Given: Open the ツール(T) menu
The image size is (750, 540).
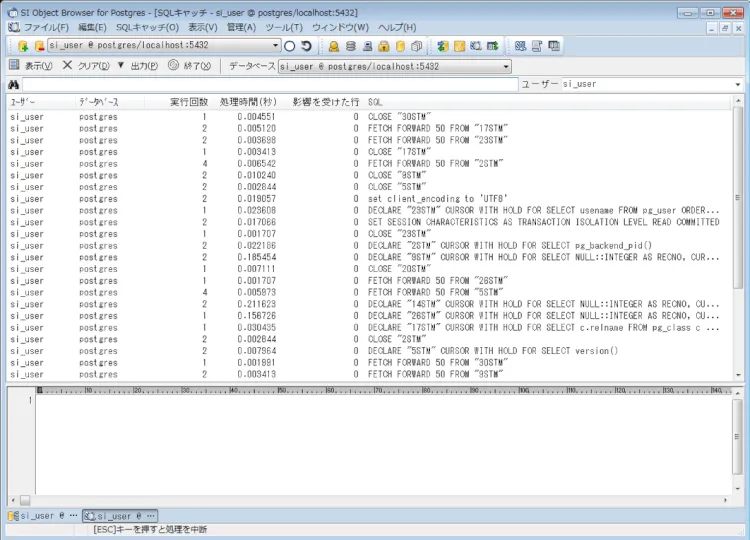Looking at the screenshot, I should click(284, 27).
